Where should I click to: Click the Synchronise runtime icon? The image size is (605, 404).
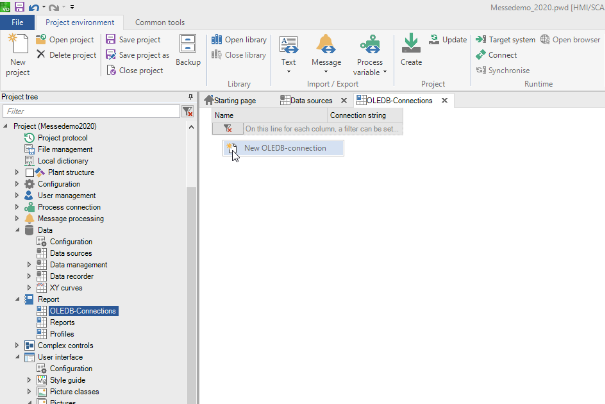482,70
